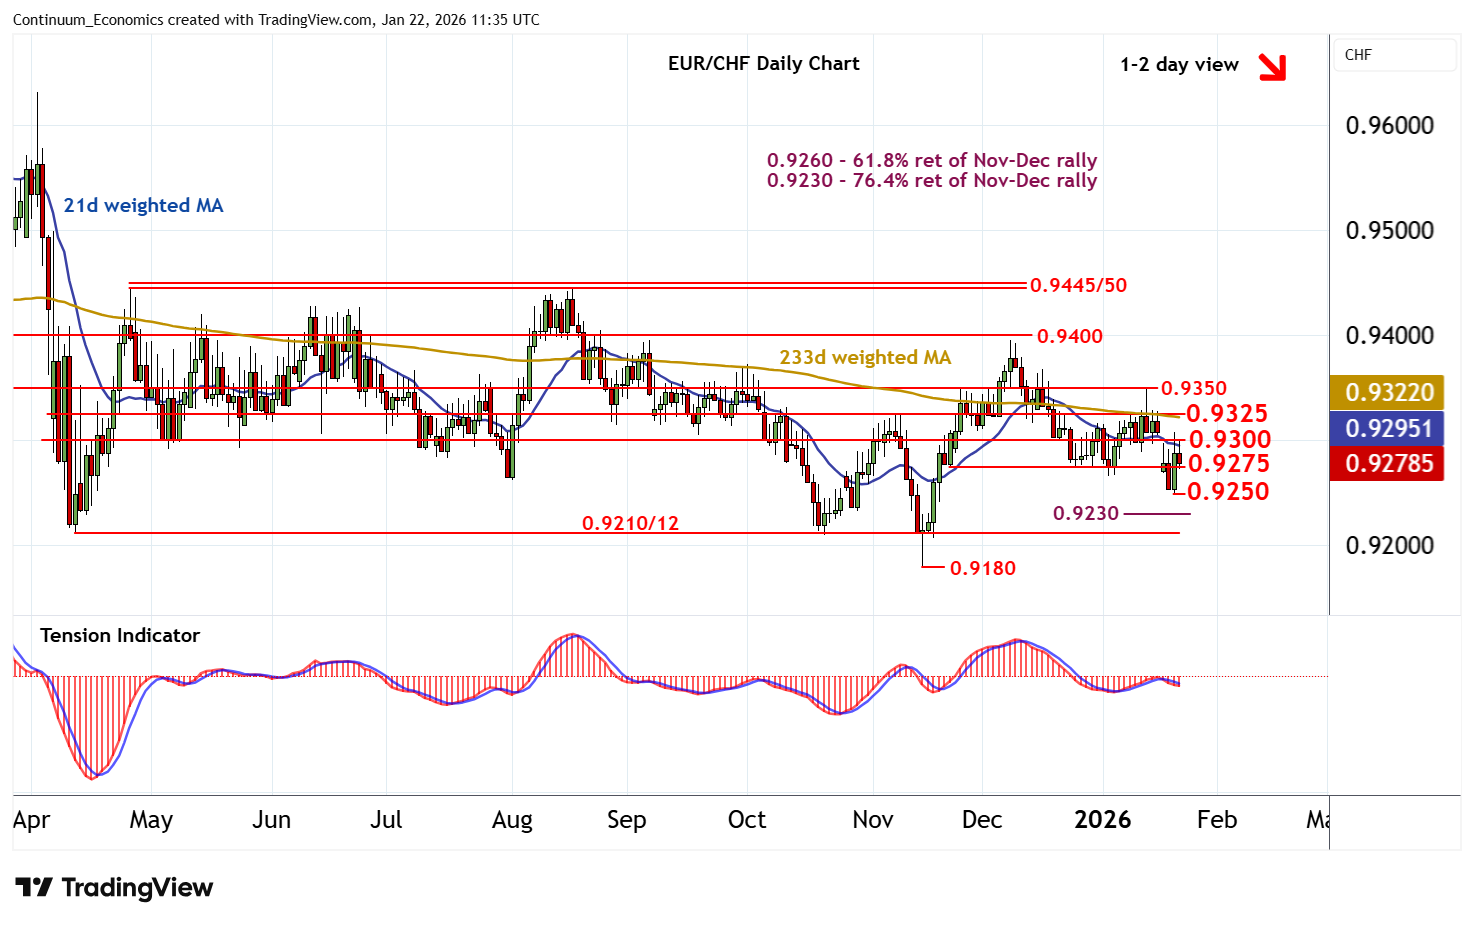Click the 0.9180 low marker label
Viewport: 1474px width, 925px height.
click(982, 568)
